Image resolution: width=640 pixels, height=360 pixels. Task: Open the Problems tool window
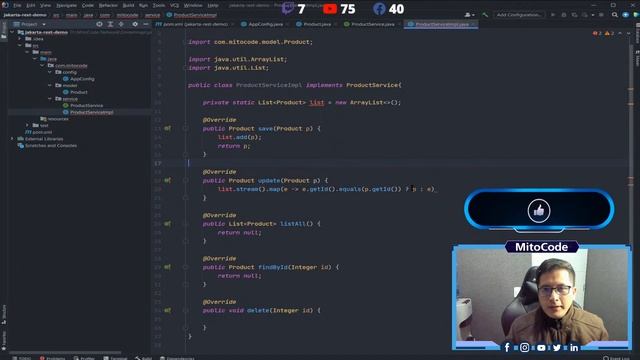coord(53,358)
